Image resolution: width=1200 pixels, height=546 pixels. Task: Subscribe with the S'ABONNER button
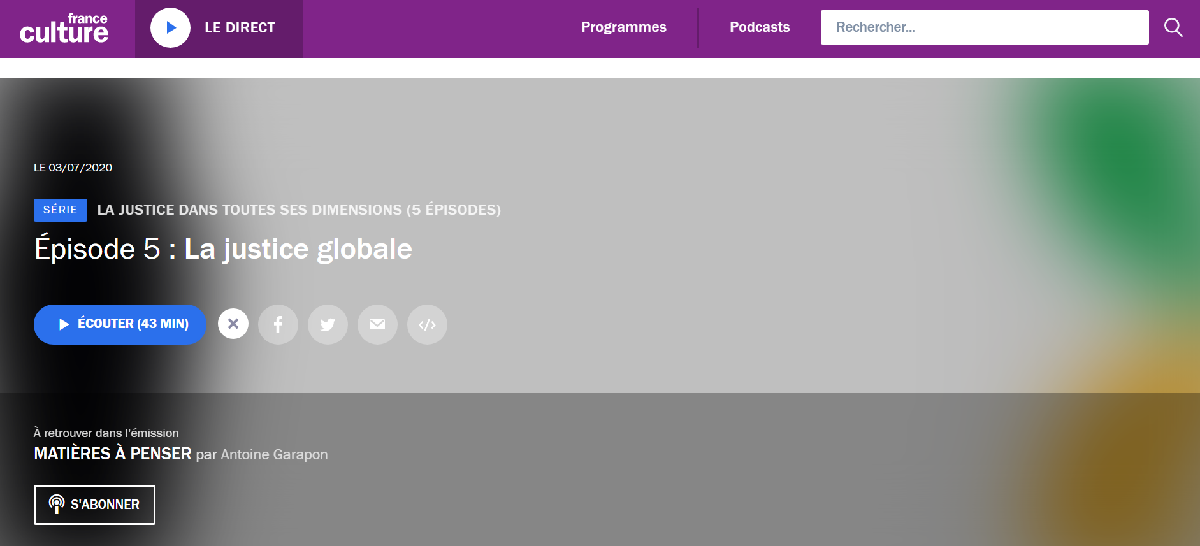[94, 504]
